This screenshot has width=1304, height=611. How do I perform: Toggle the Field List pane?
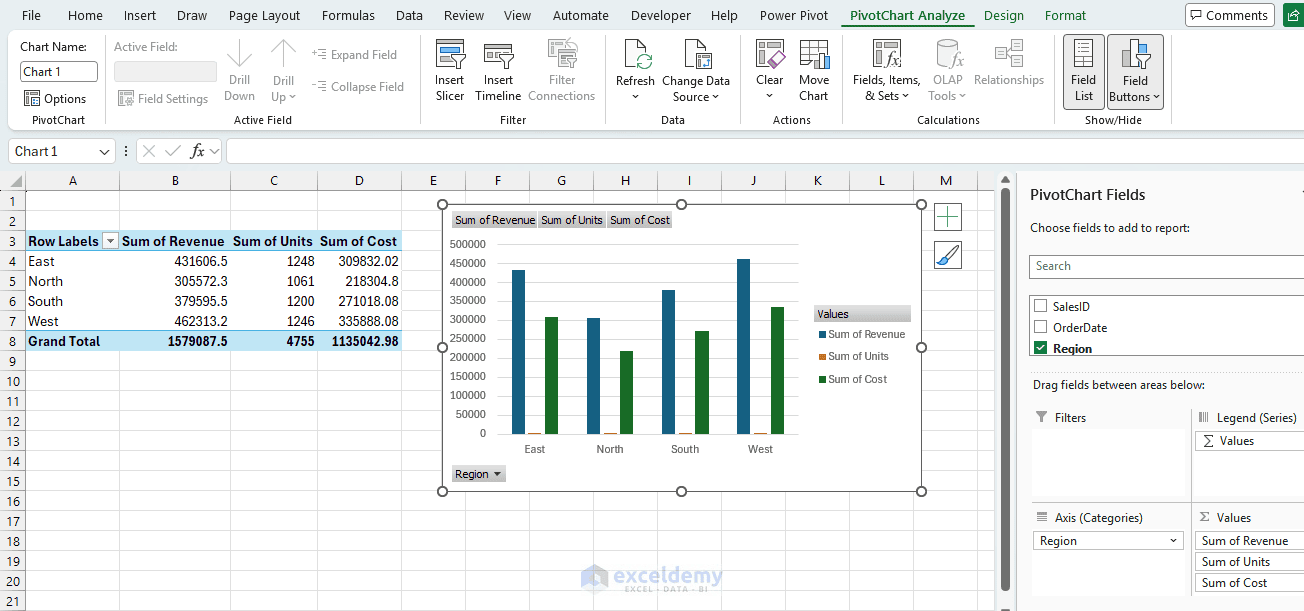click(x=1084, y=71)
